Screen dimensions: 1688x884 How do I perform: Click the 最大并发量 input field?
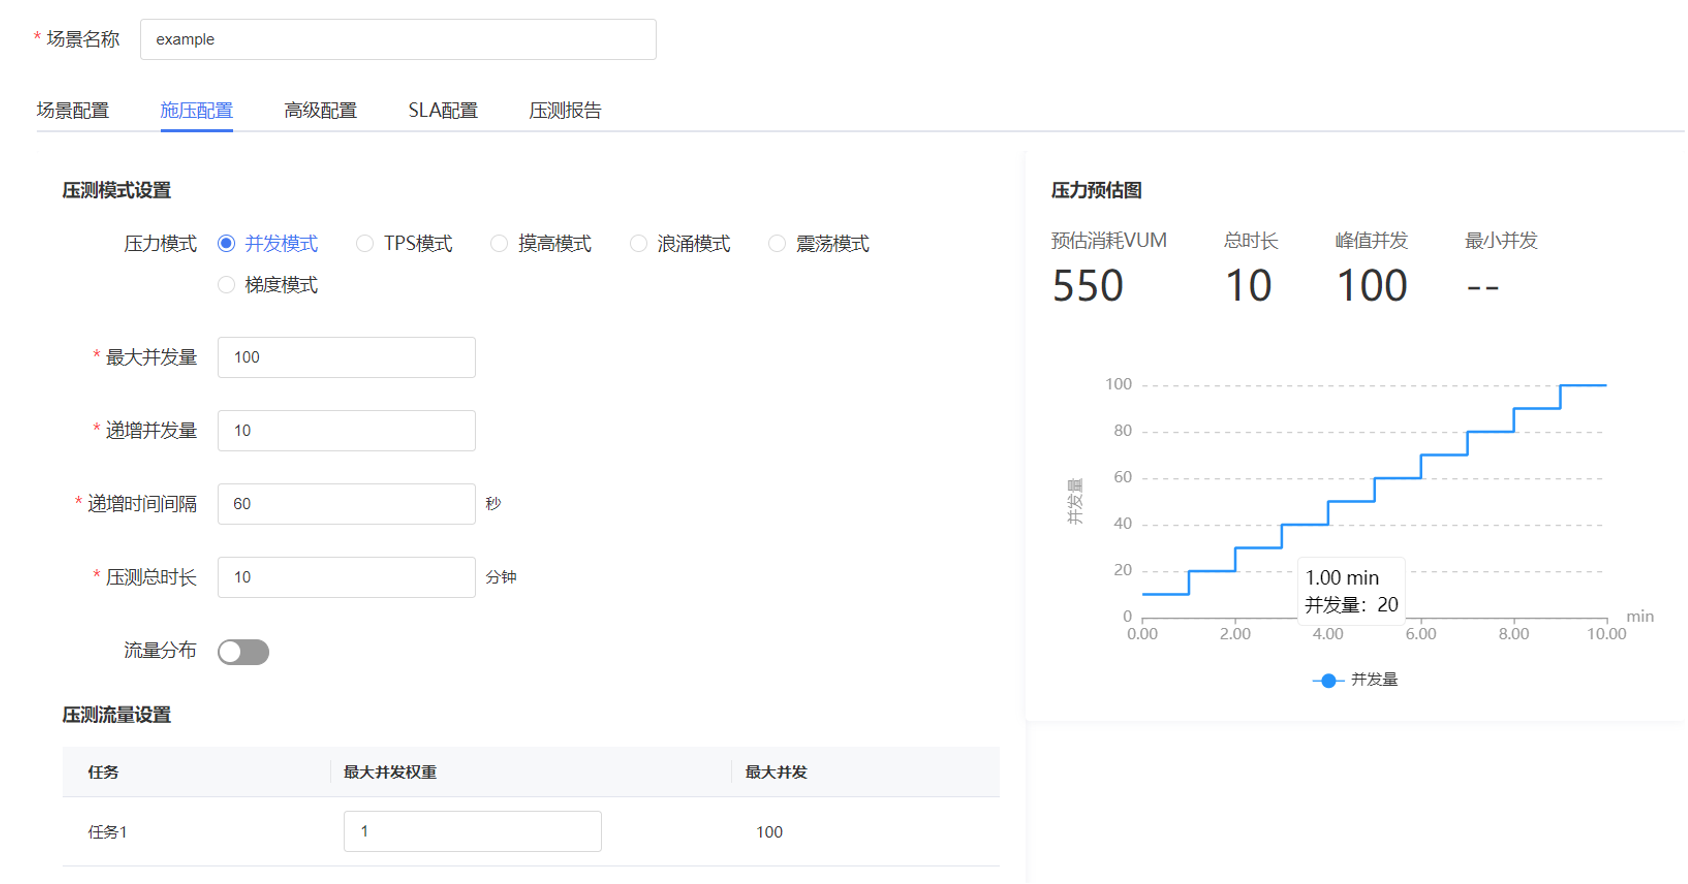coord(346,358)
